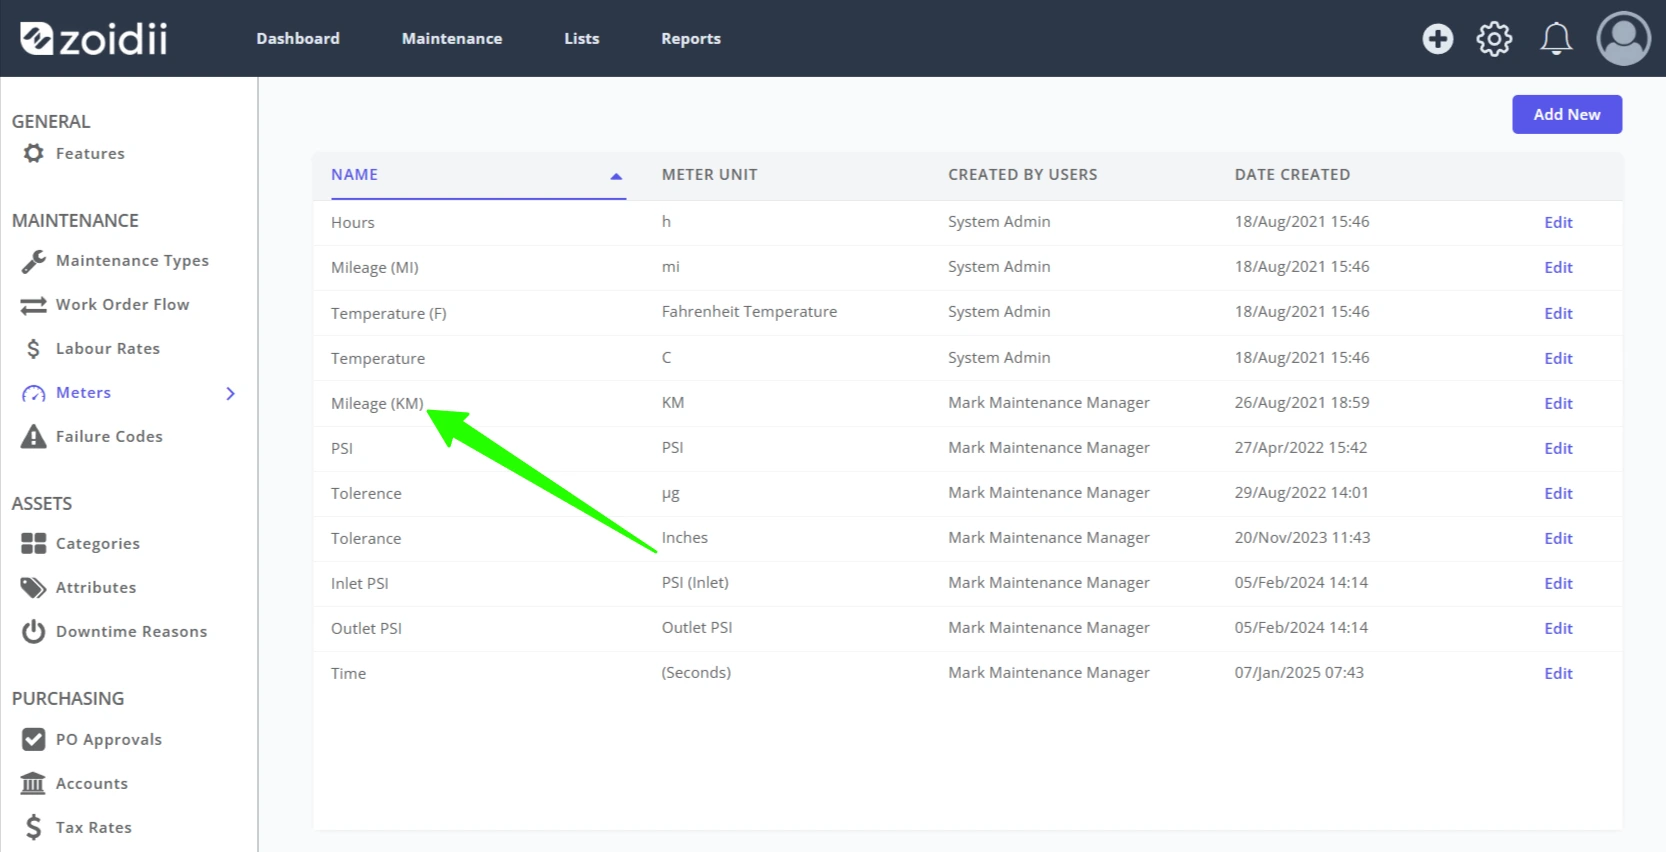Open Accounts under Purchasing
The width and height of the screenshot is (1666, 852).
pos(92,784)
